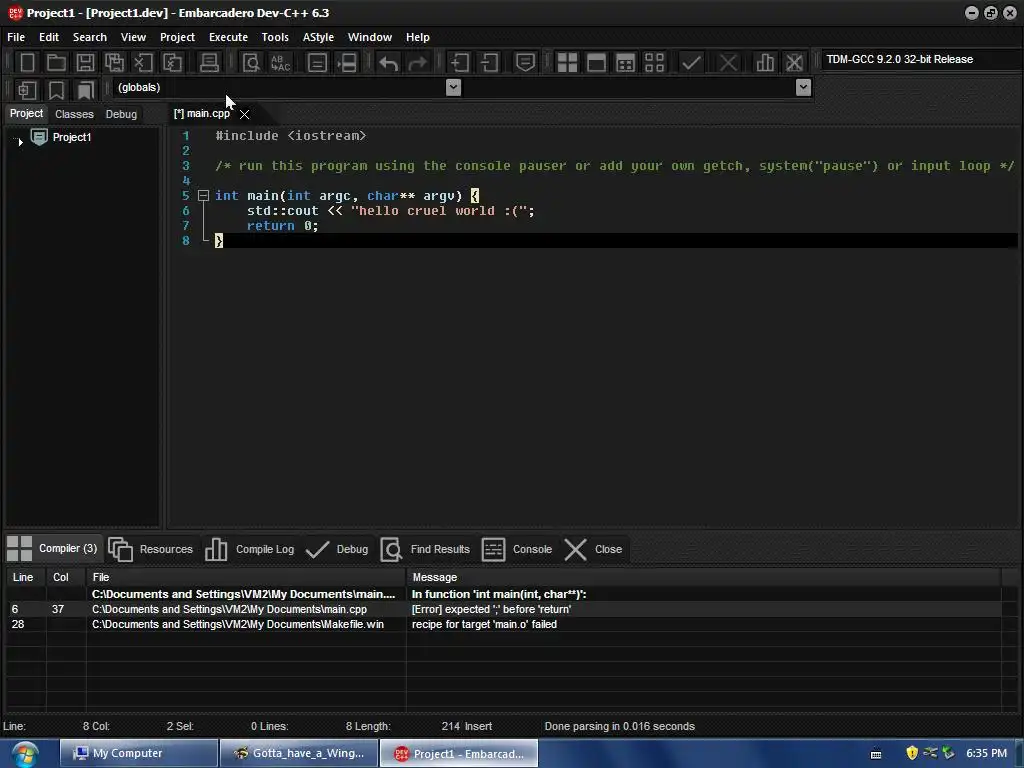This screenshot has width=1024, height=768.
Task: Open the AStyle menu
Action: point(318,37)
